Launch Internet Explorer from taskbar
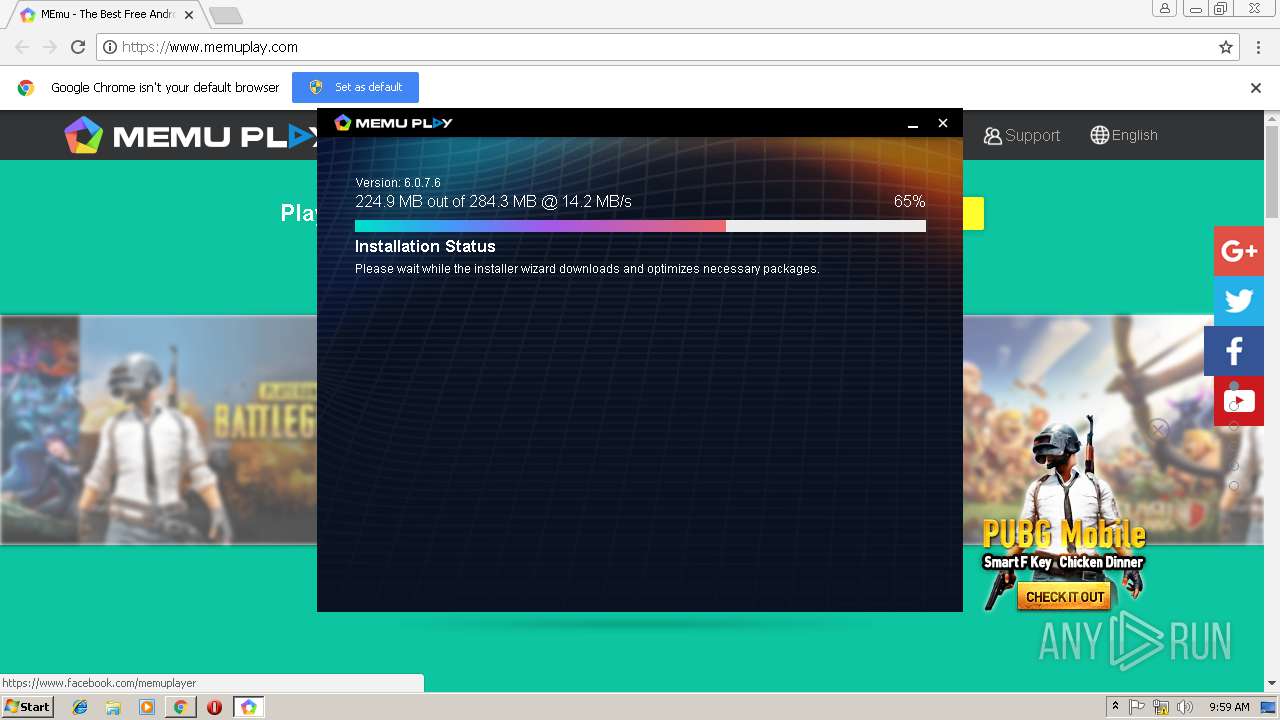Viewport: 1280px width, 720px height. [80, 707]
